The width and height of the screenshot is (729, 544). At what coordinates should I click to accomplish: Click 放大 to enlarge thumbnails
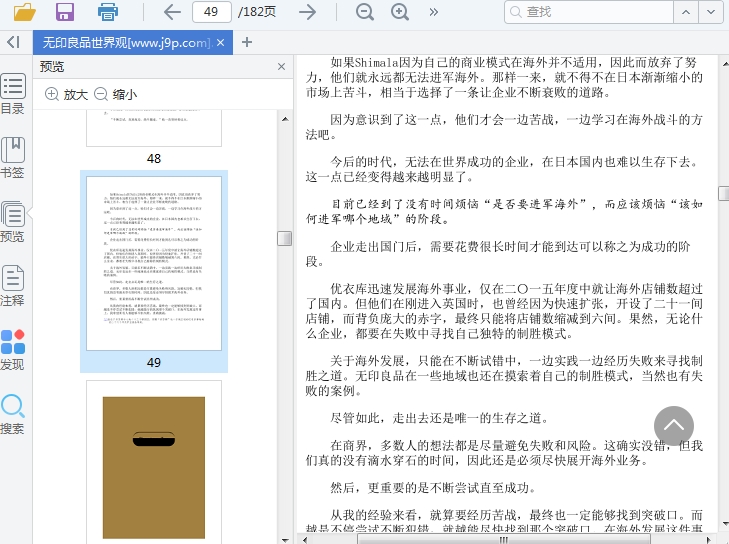[66, 94]
